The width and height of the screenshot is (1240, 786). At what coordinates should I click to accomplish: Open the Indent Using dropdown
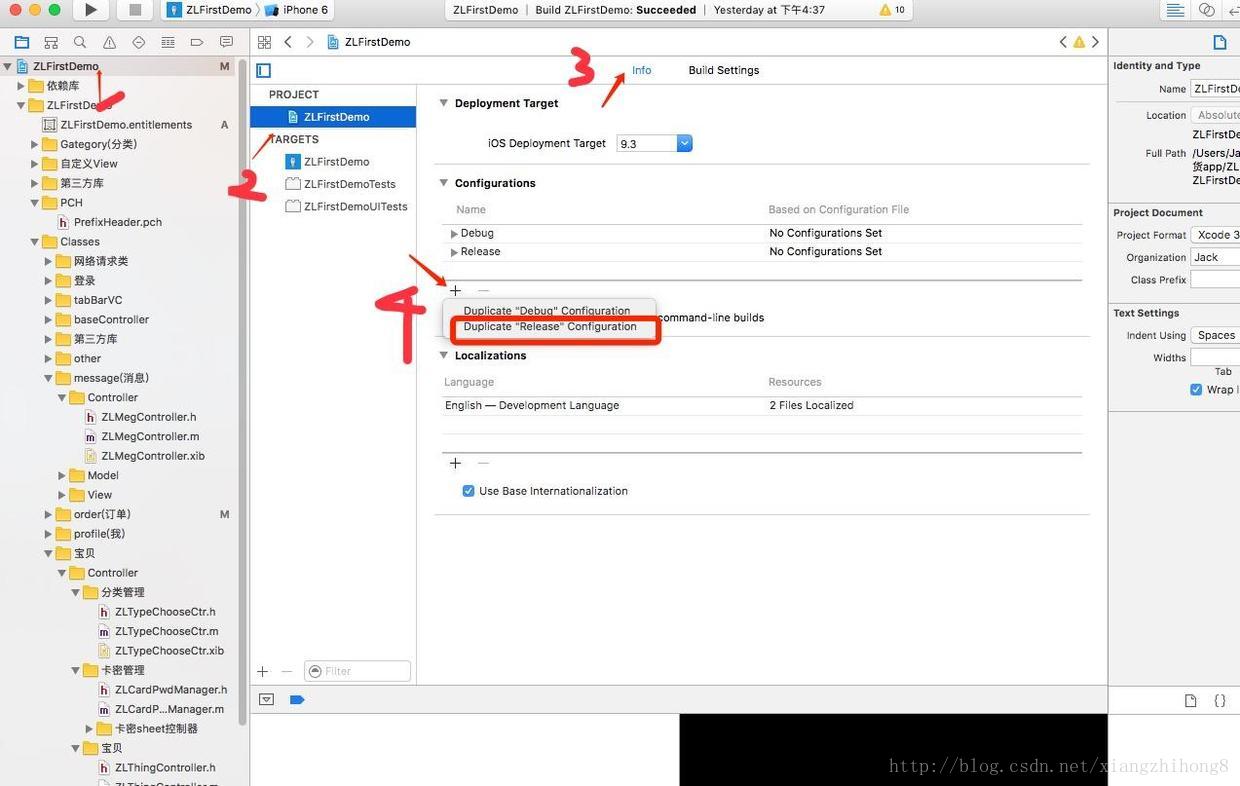(1215, 335)
